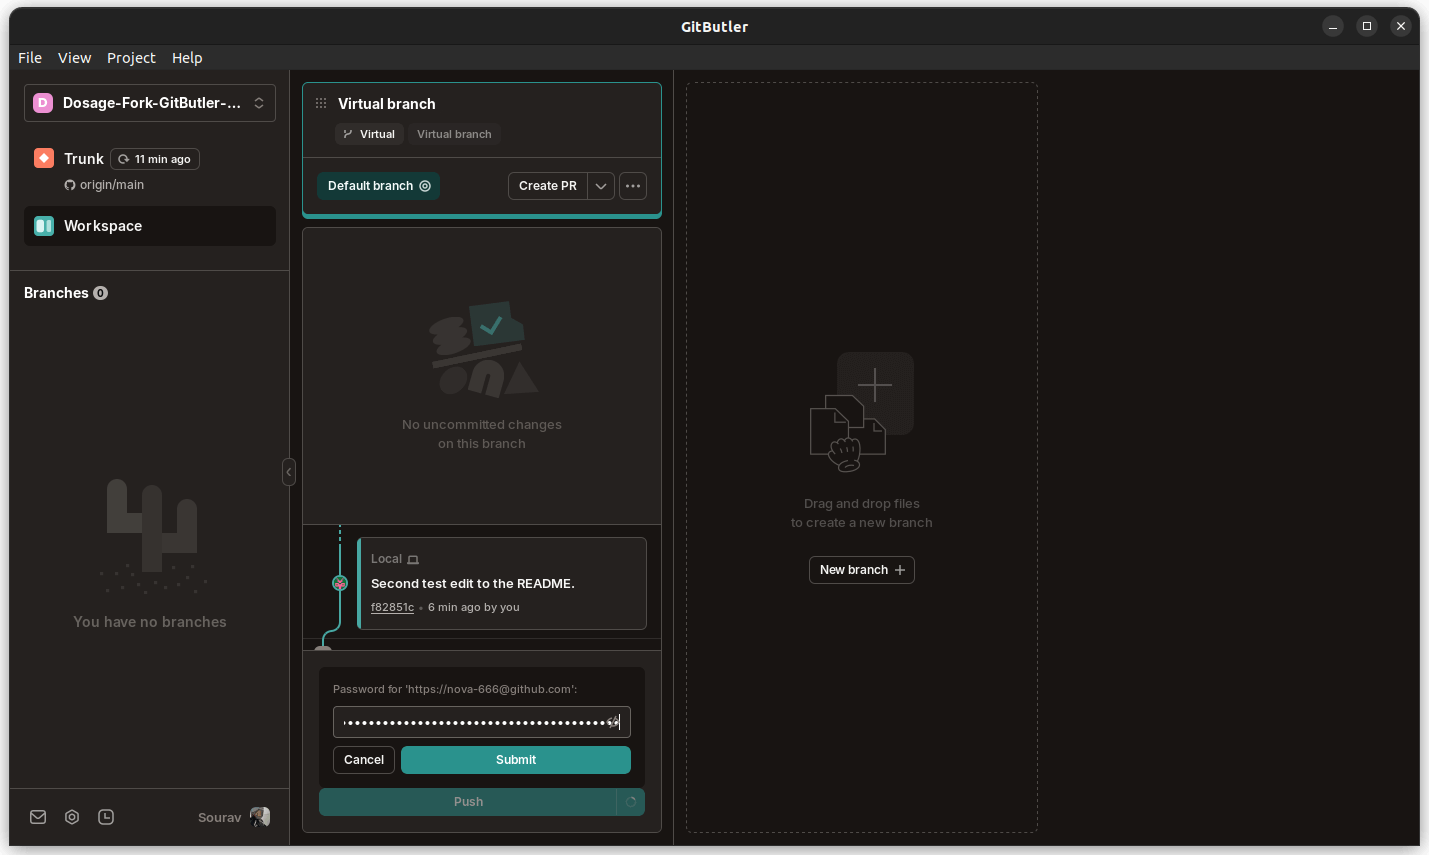1429x855 pixels.
Task: Select the Virtual tag on the branch header
Action: point(369,133)
